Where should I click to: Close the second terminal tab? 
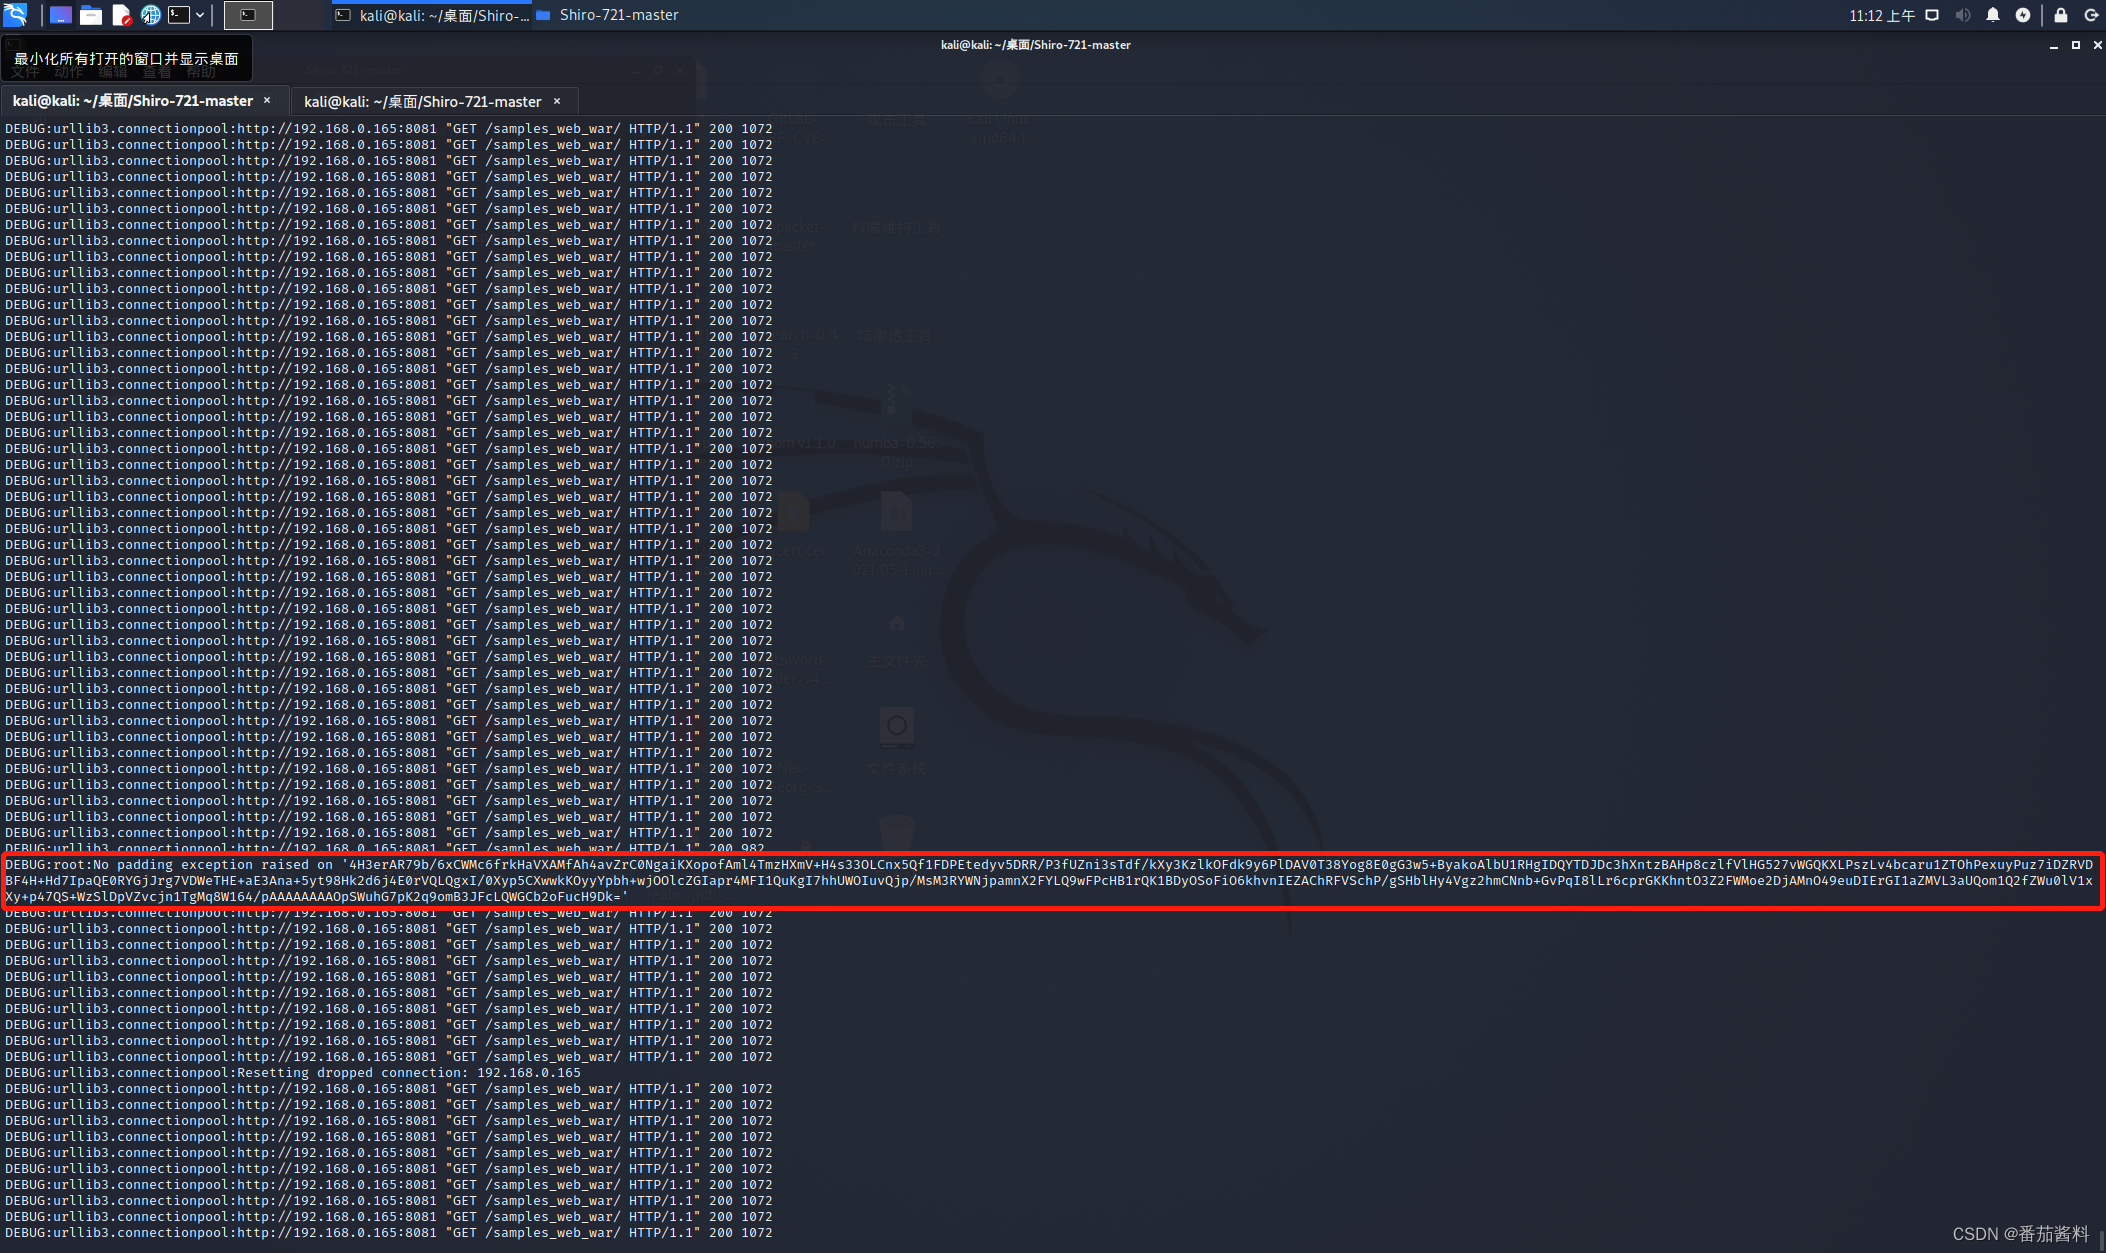click(x=557, y=101)
